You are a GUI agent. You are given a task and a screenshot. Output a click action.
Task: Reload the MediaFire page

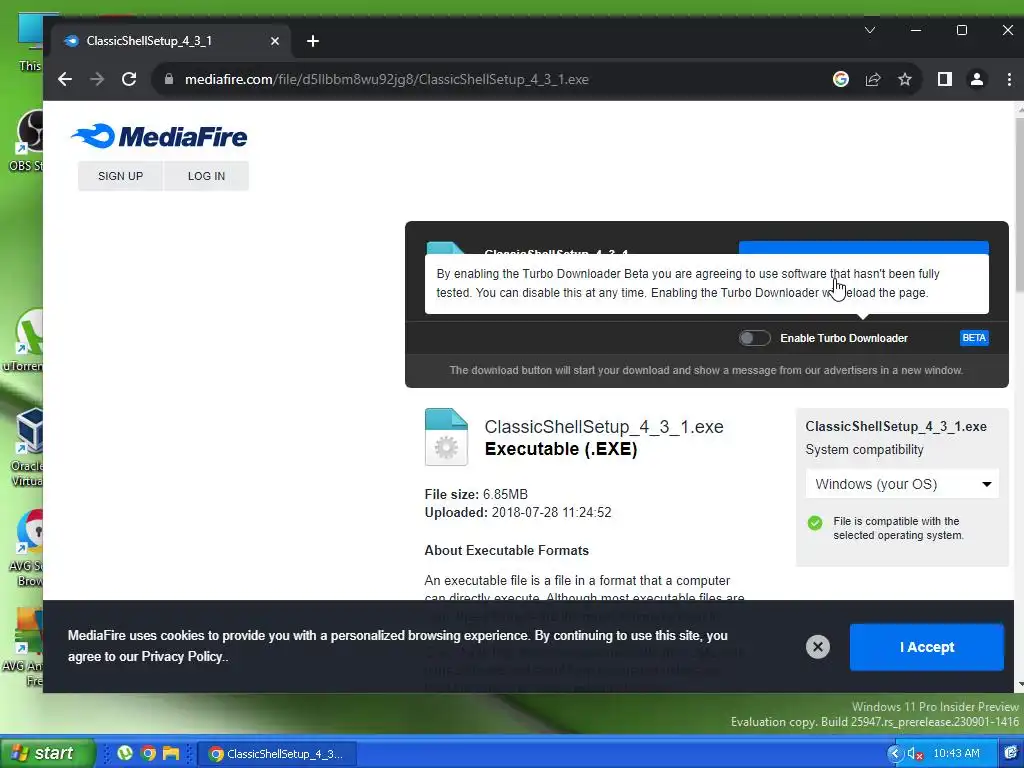(129, 80)
